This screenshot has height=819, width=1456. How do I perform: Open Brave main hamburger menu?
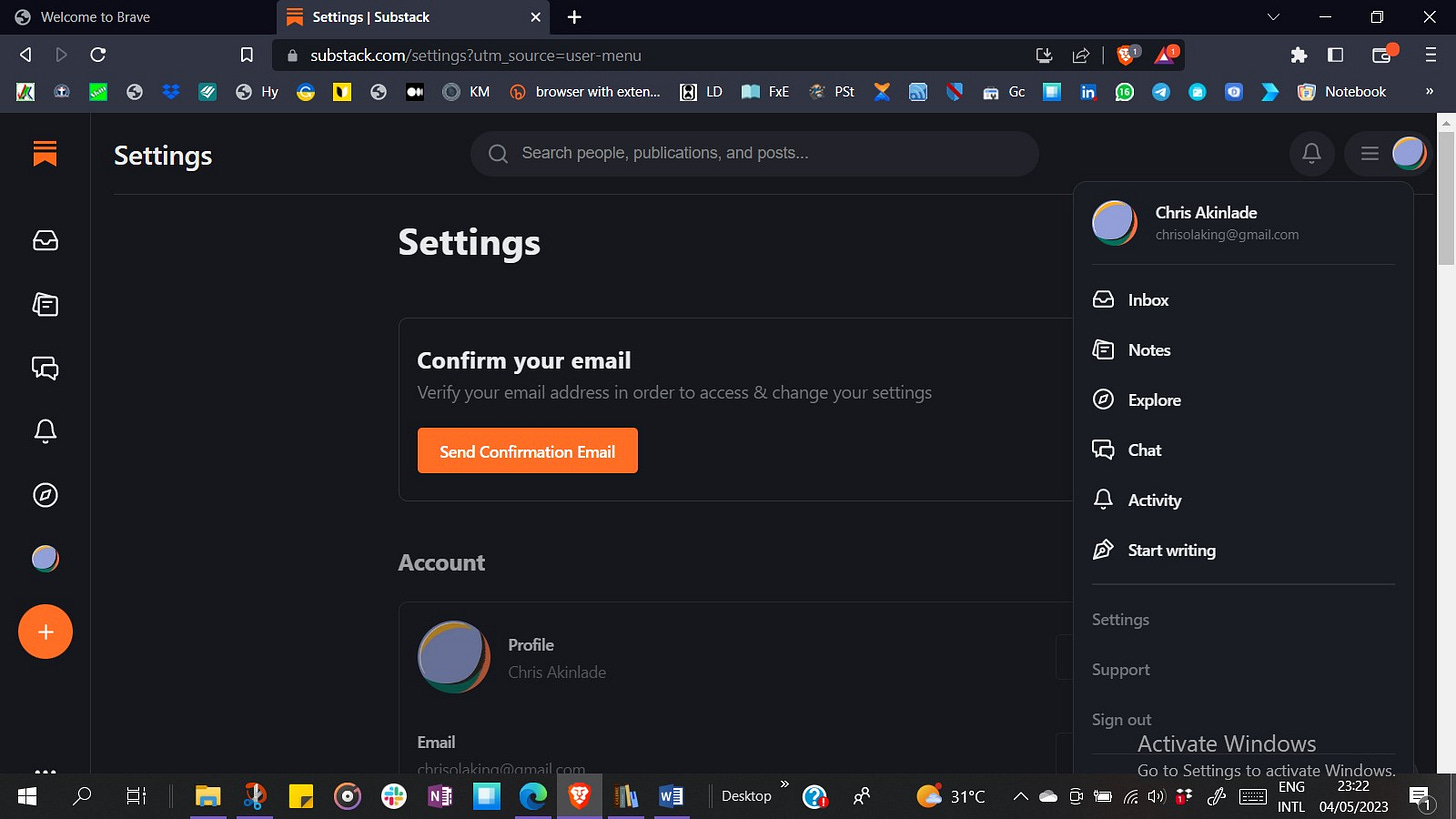pos(1430,55)
